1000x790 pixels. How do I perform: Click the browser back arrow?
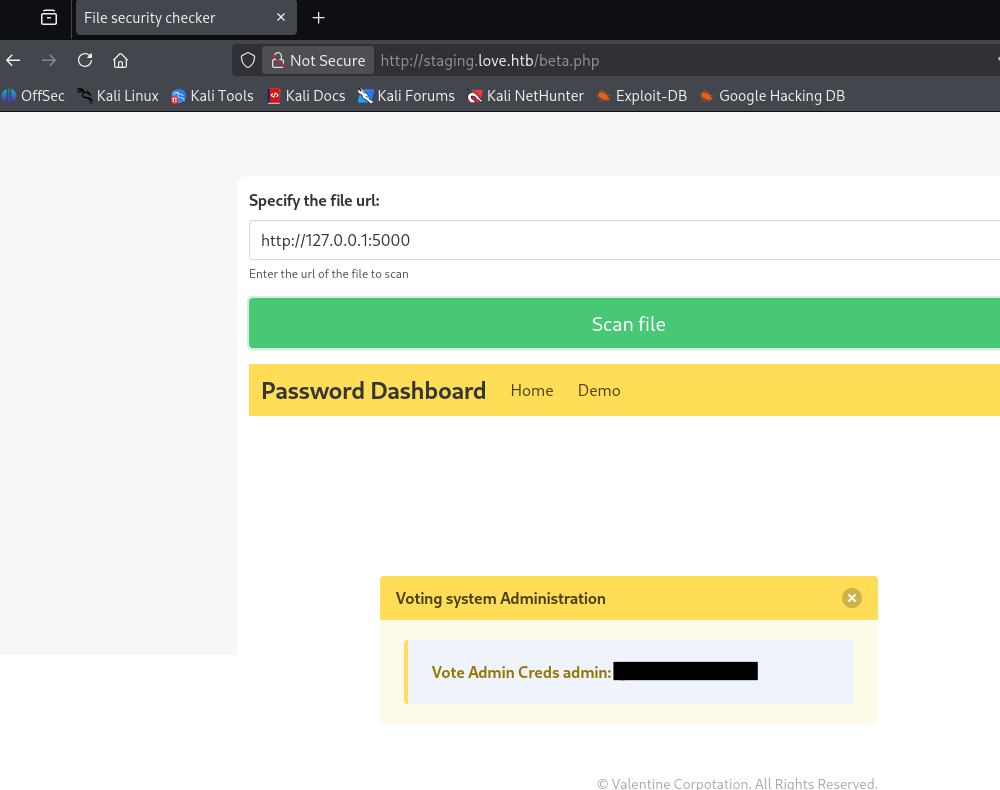pyautogui.click(x=14, y=60)
